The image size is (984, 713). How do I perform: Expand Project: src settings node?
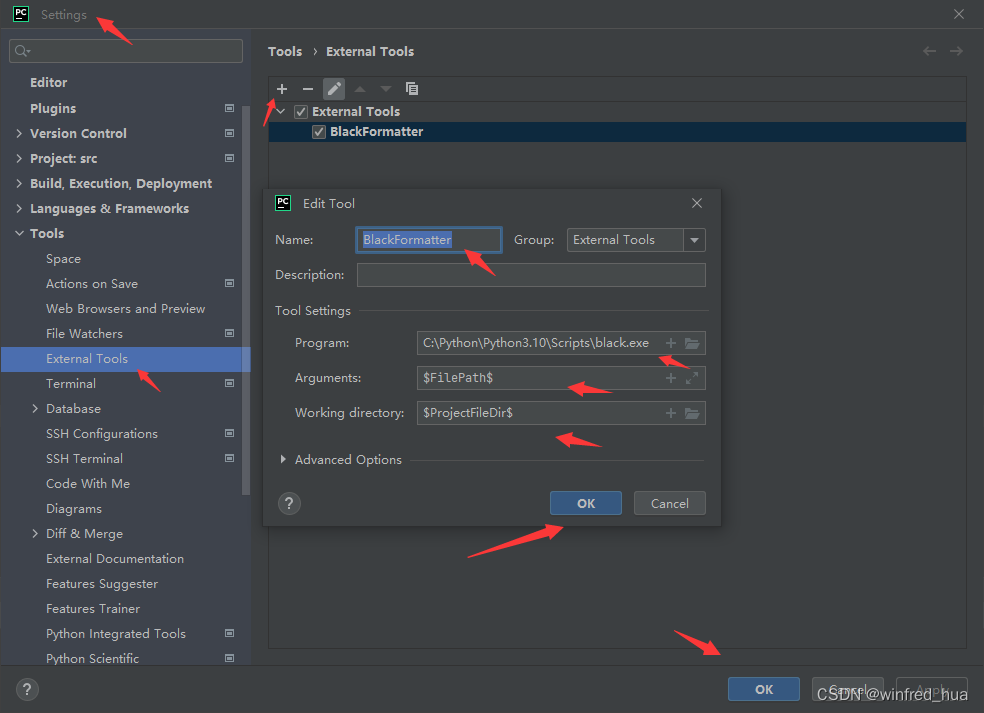click(19, 158)
